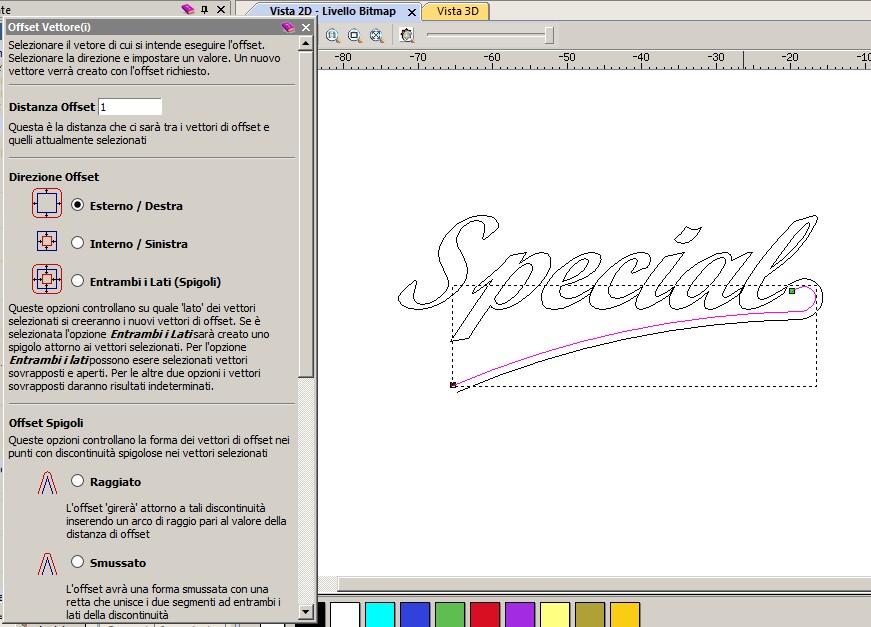Click the Interno / Sinistra offset diagram icon
Image resolution: width=871 pixels, height=627 pixels.
tap(47, 242)
